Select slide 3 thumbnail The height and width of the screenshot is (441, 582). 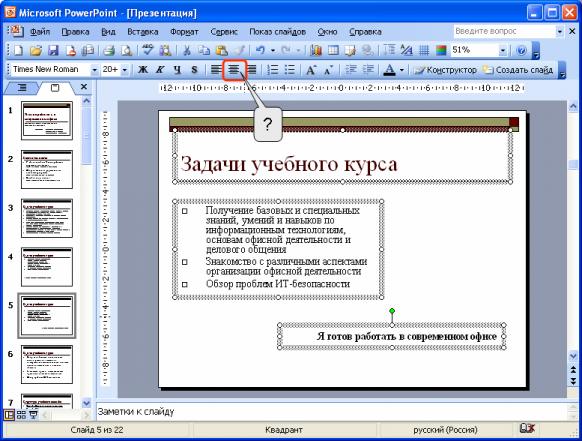coord(47,218)
